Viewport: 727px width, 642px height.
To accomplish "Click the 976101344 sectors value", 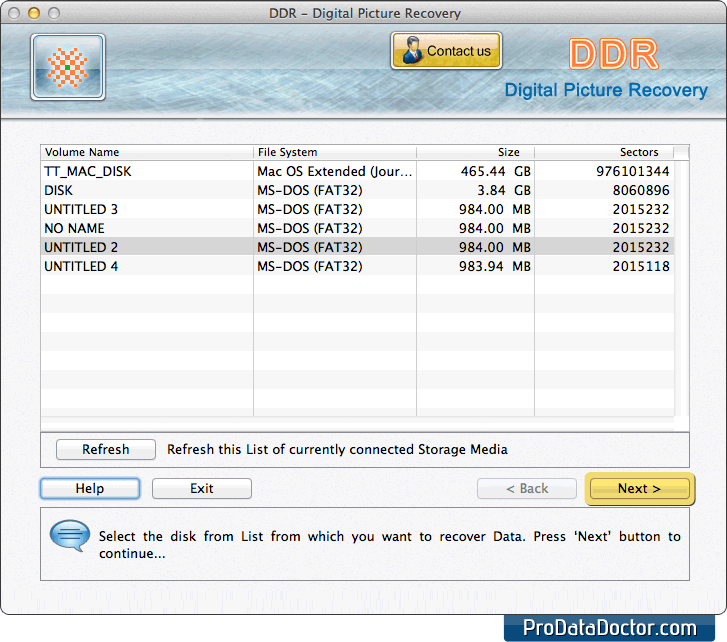I will (632, 171).
